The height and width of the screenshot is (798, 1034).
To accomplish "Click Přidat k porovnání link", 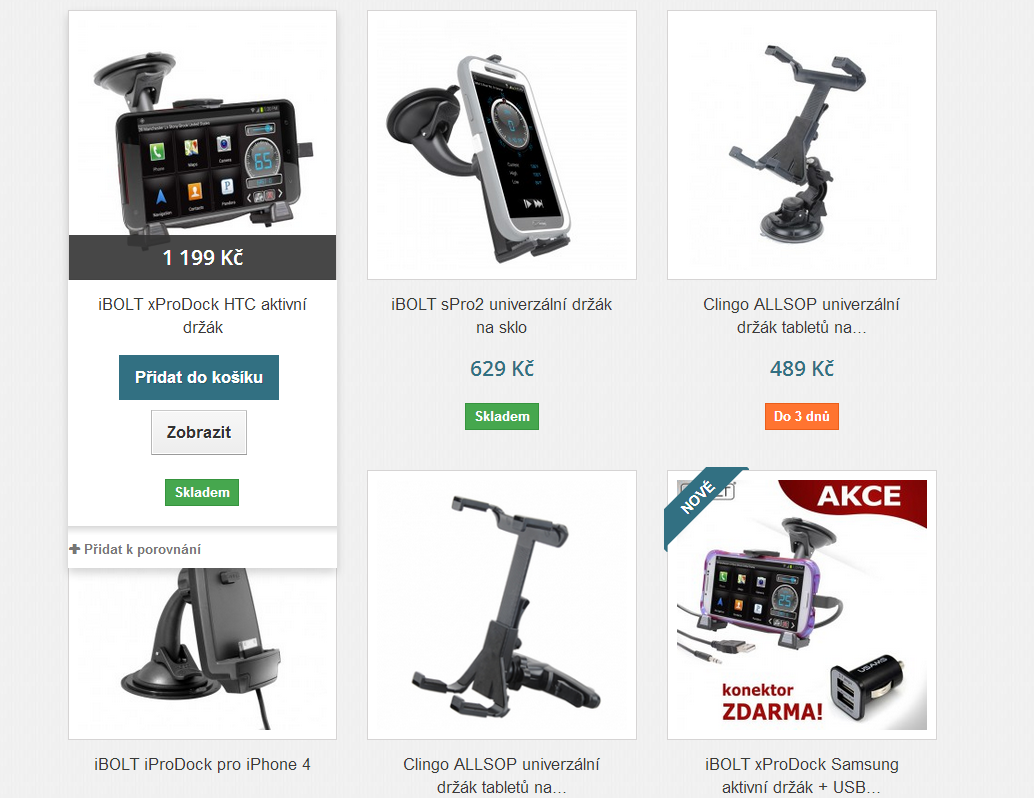I will click(142, 549).
